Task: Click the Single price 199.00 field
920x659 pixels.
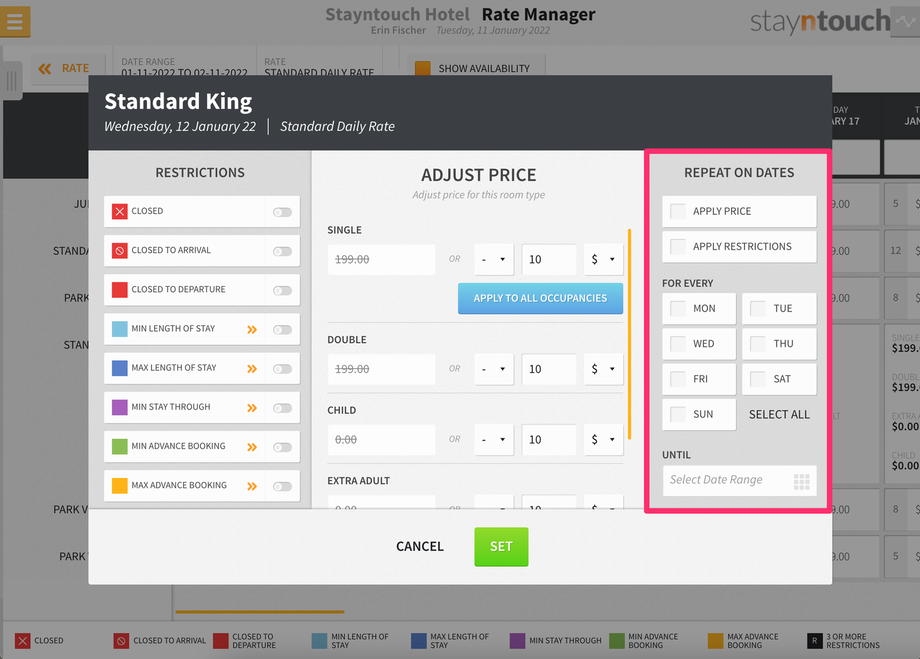Action: (x=381, y=260)
